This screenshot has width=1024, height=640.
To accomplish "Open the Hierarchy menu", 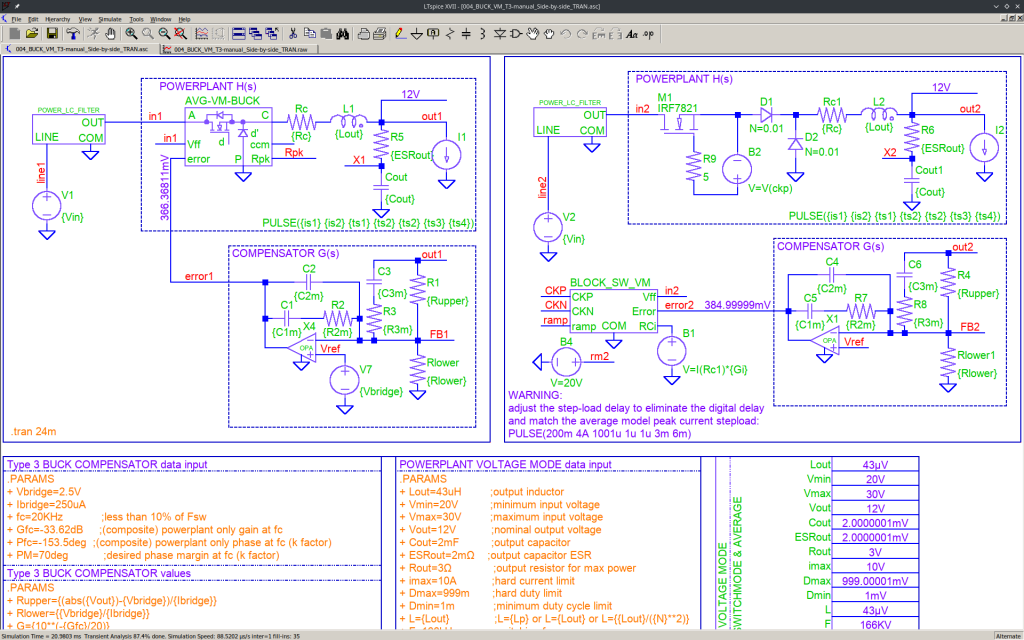I will click(x=59, y=19).
